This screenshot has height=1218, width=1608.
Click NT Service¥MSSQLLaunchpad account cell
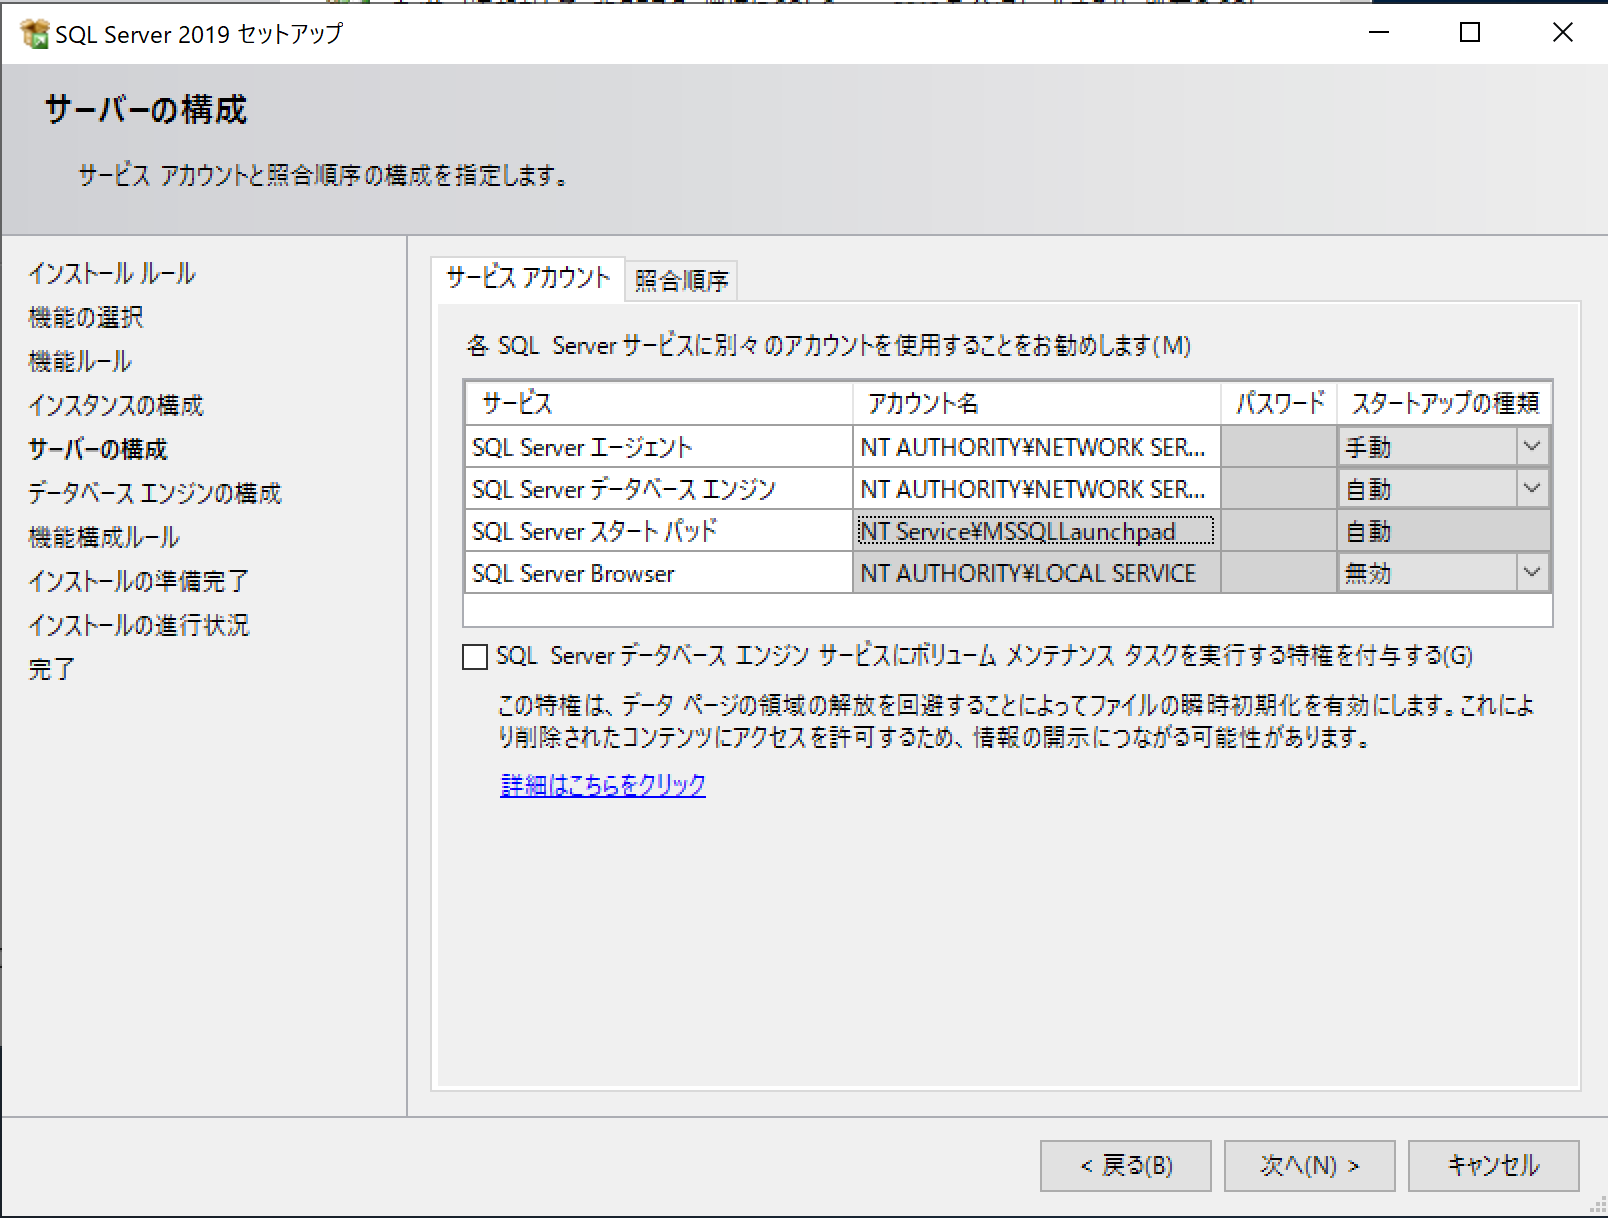click(1036, 531)
